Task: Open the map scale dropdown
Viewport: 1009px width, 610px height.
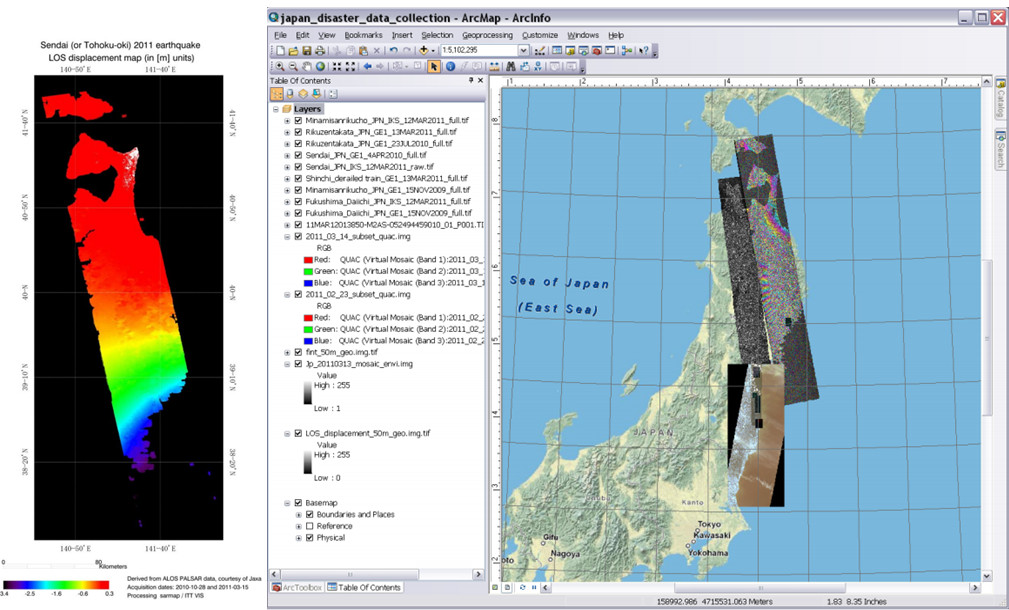Action: click(x=523, y=50)
